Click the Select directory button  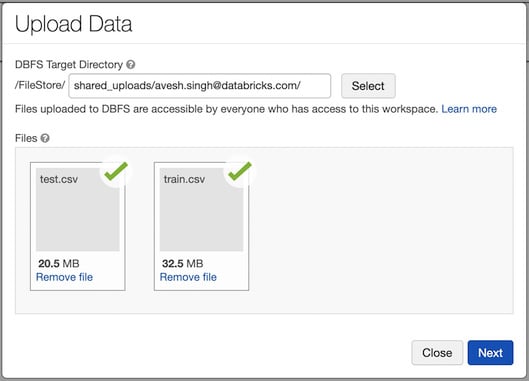368,86
